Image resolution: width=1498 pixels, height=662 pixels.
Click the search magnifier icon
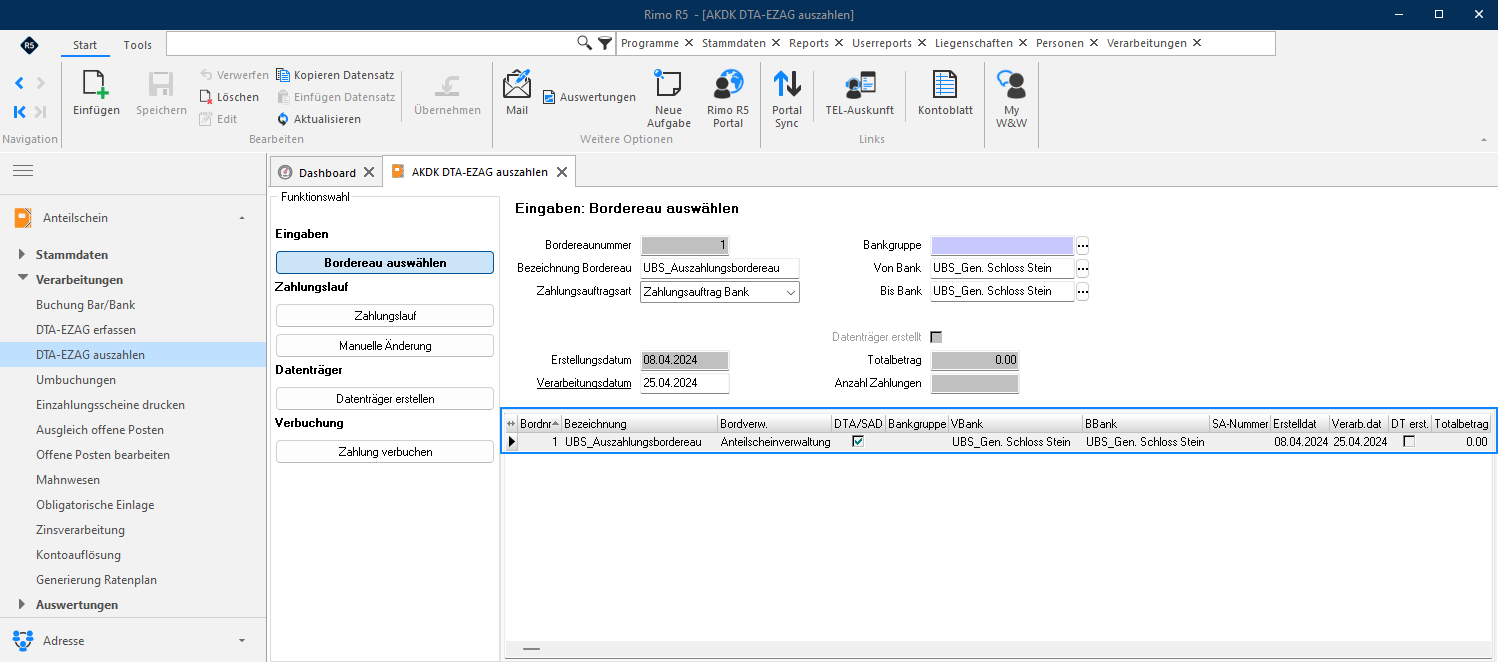(585, 43)
